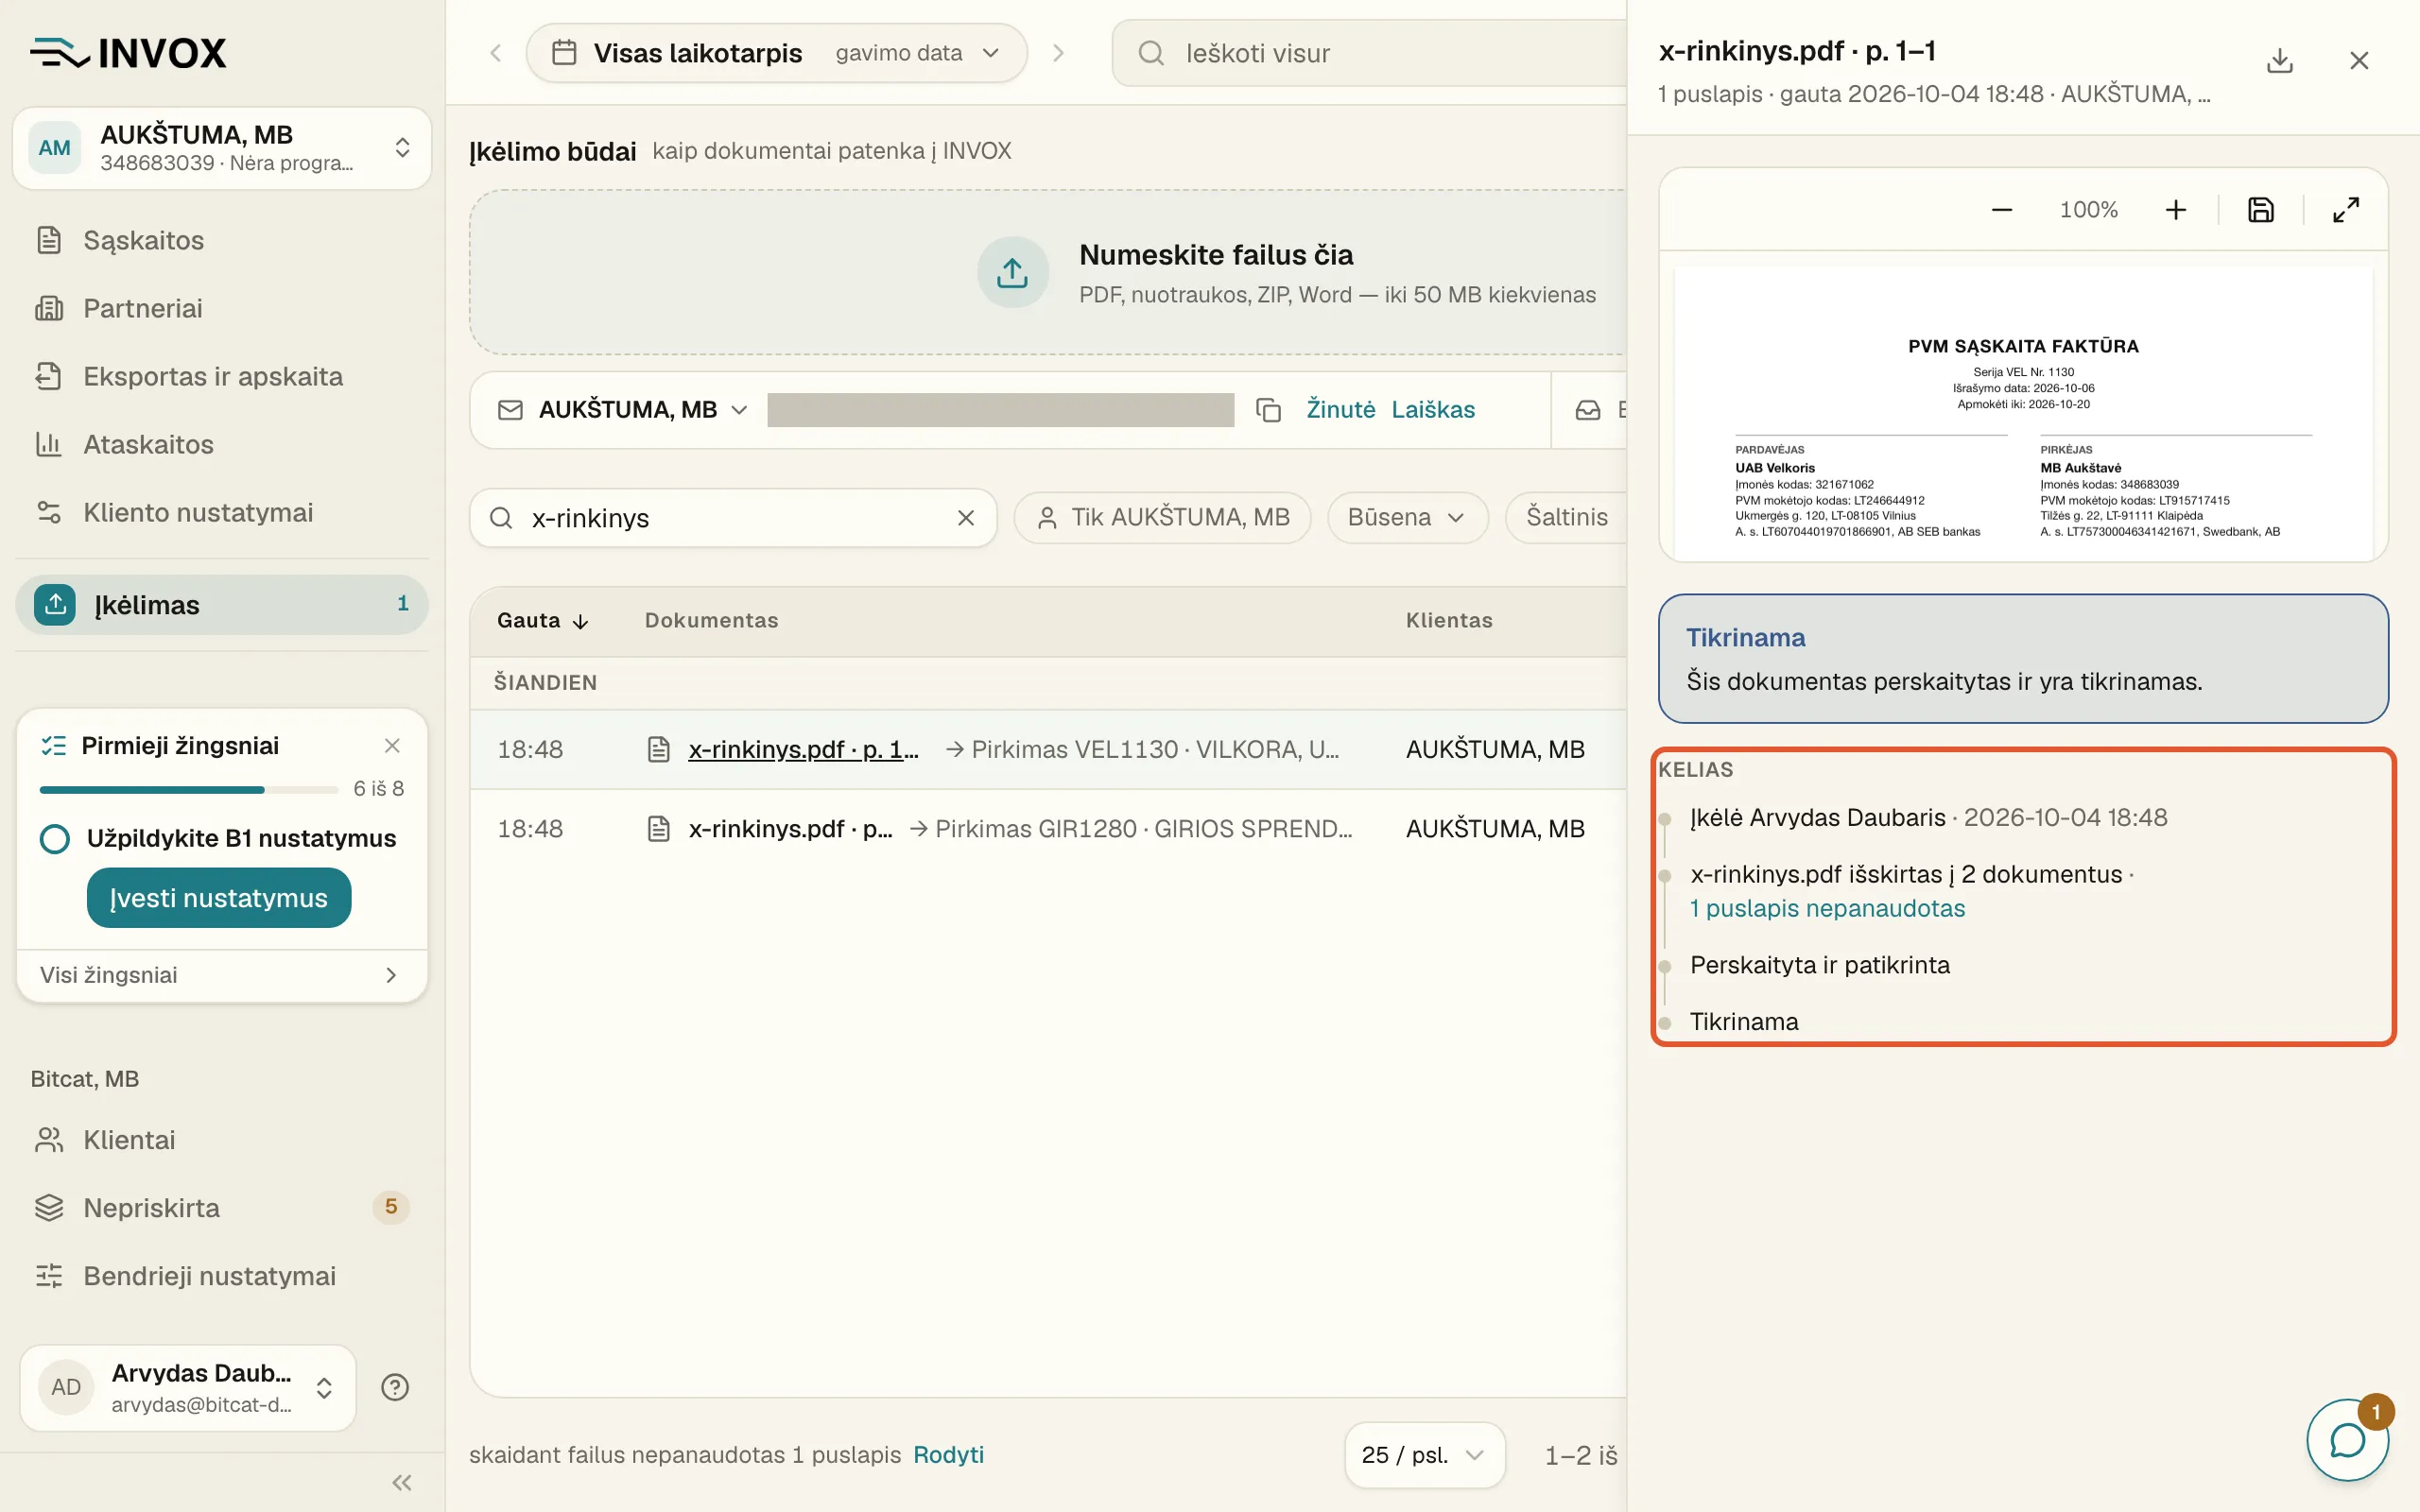
Task: Download the x-rinkinys.pdf document
Action: 2279,61
